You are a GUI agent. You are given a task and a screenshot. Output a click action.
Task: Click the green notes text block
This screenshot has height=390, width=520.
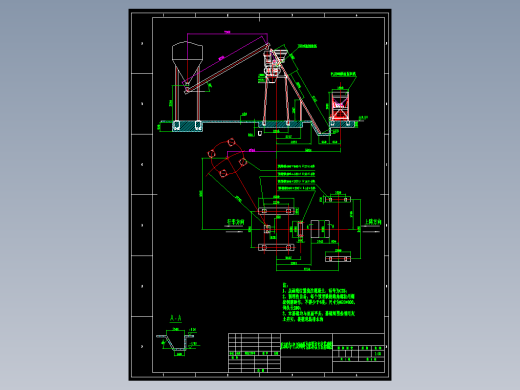coord(319,303)
